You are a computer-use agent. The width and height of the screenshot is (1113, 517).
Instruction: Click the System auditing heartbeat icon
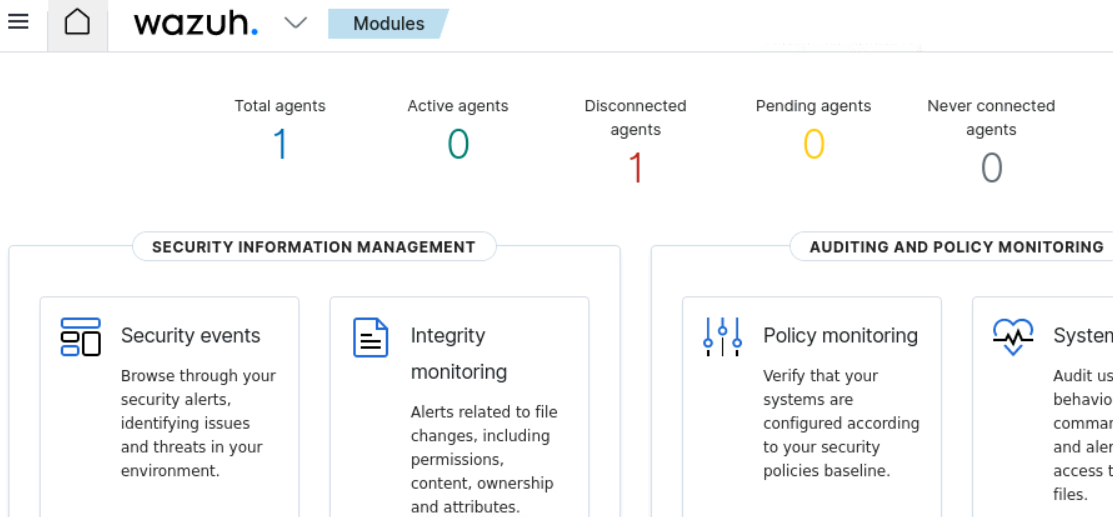click(1012, 337)
